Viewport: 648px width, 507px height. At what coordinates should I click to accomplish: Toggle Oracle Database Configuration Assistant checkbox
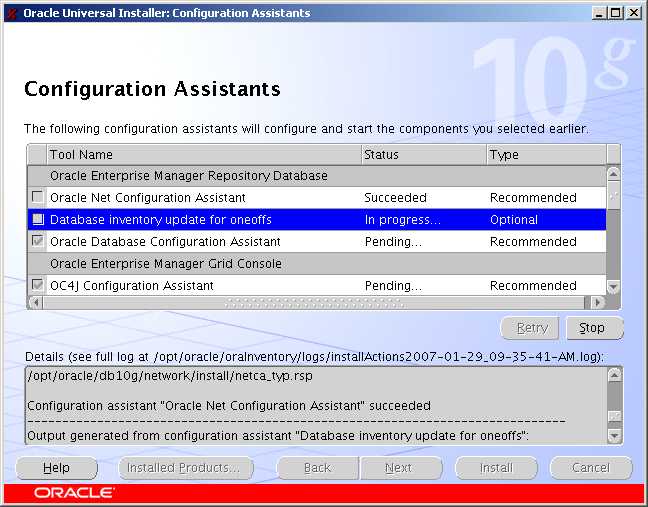pos(37,242)
